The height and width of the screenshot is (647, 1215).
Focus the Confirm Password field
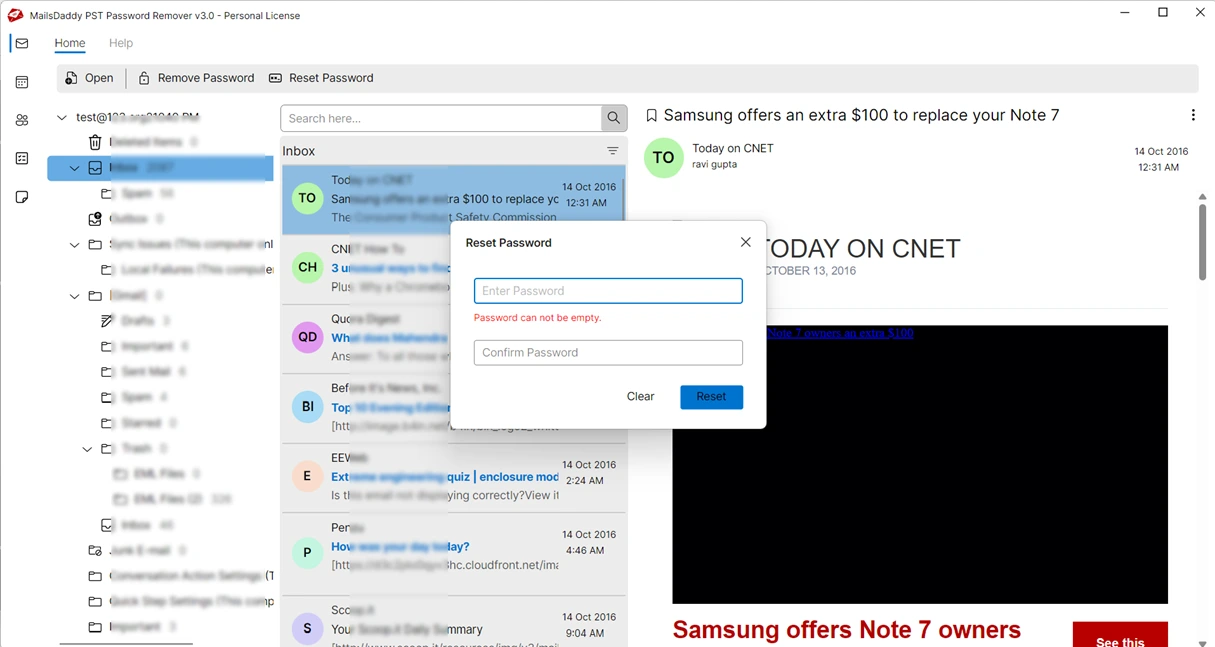click(x=608, y=352)
